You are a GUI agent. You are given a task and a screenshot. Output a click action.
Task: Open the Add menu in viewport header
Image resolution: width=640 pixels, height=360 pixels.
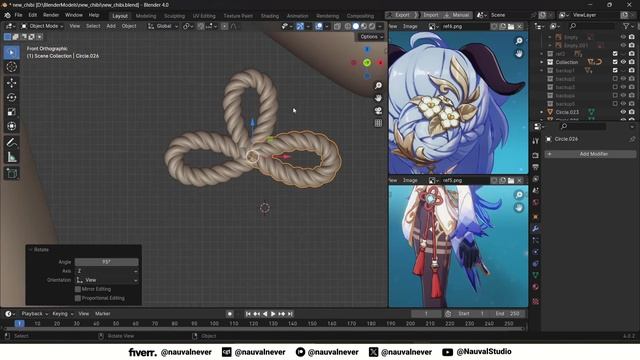coord(111,26)
